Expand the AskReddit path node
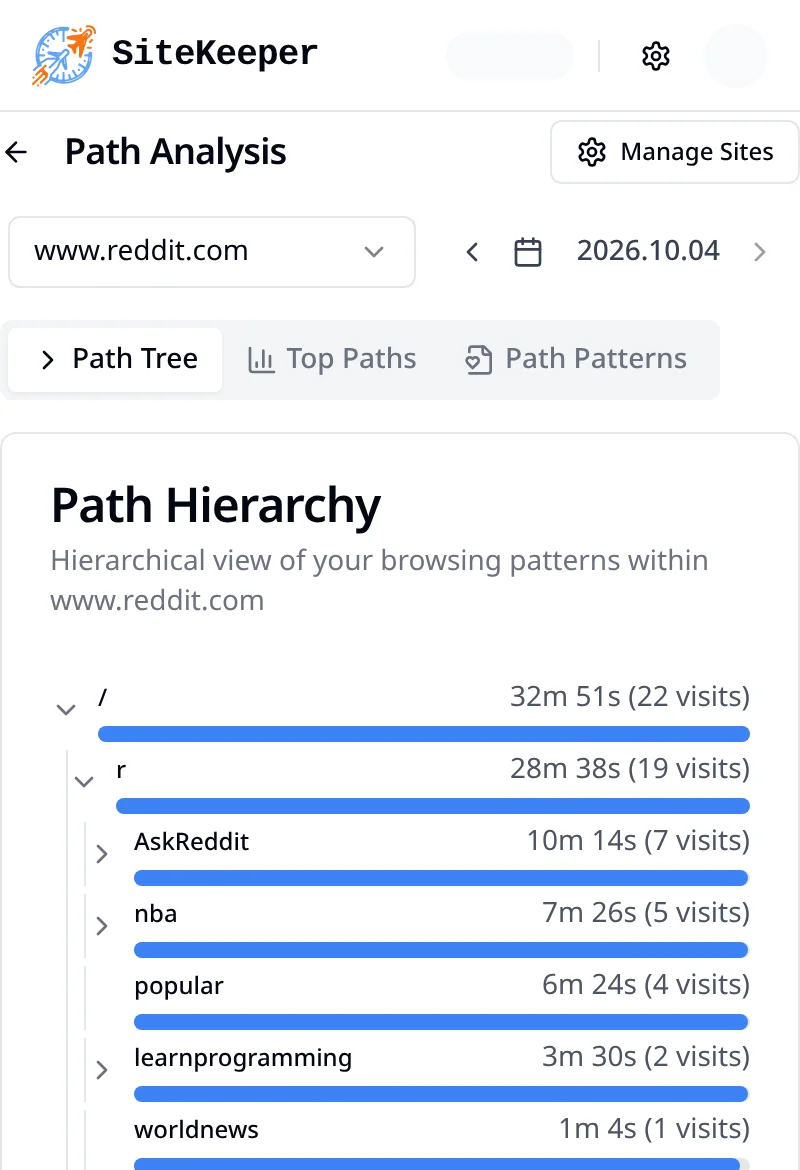The width and height of the screenshot is (800, 1170). [102, 854]
